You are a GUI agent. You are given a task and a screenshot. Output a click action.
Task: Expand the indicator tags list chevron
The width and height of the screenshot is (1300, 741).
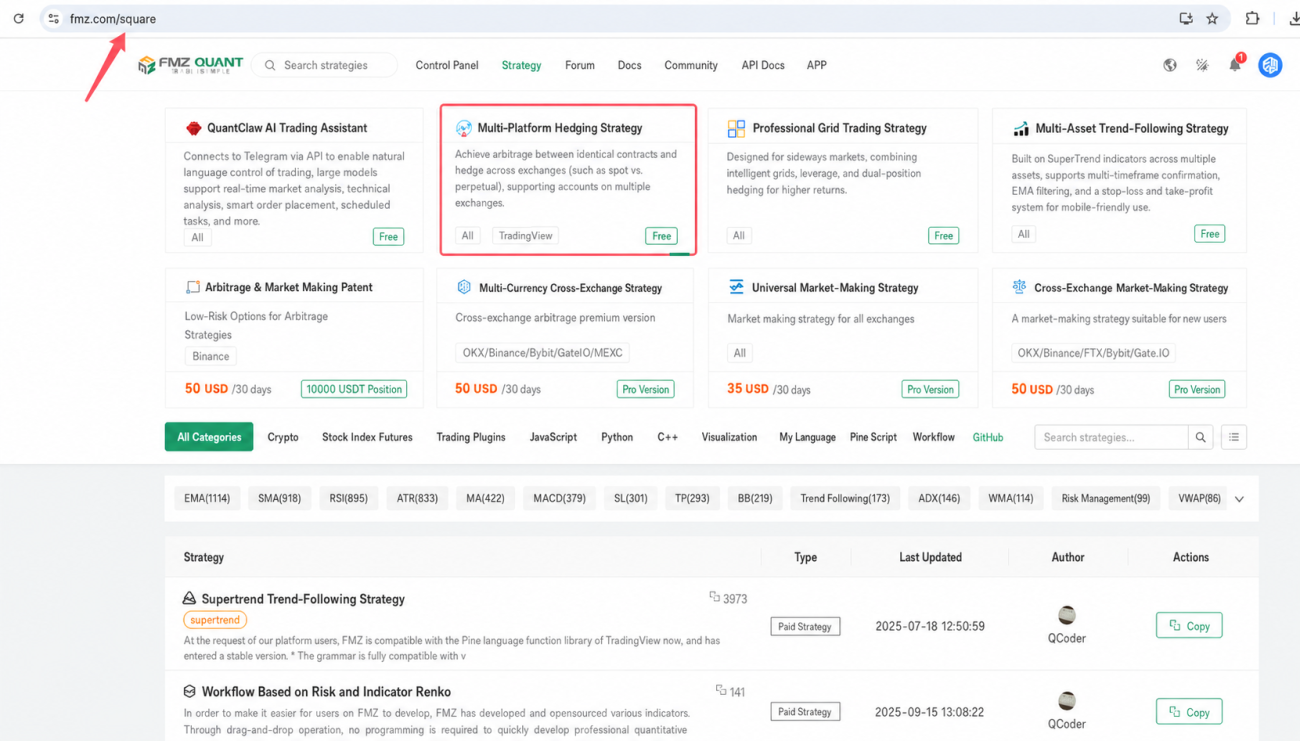point(1239,499)
